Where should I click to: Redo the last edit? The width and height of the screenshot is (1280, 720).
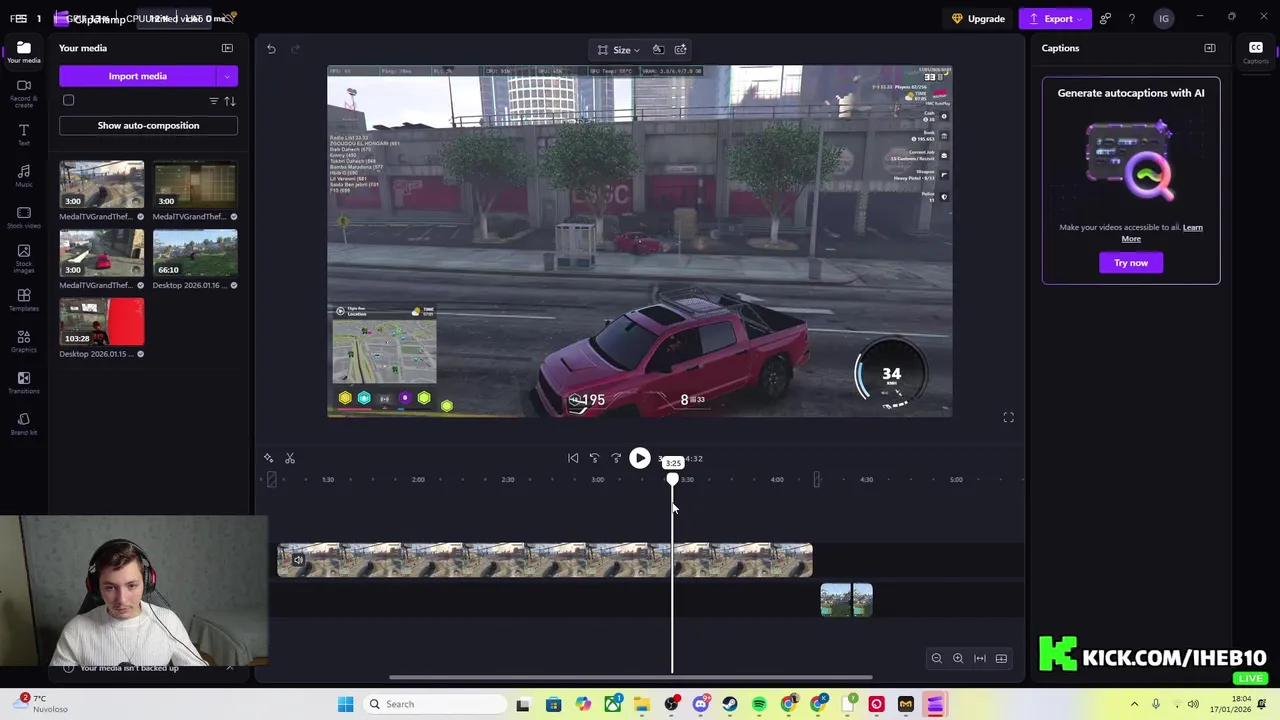tap(295, 49)
